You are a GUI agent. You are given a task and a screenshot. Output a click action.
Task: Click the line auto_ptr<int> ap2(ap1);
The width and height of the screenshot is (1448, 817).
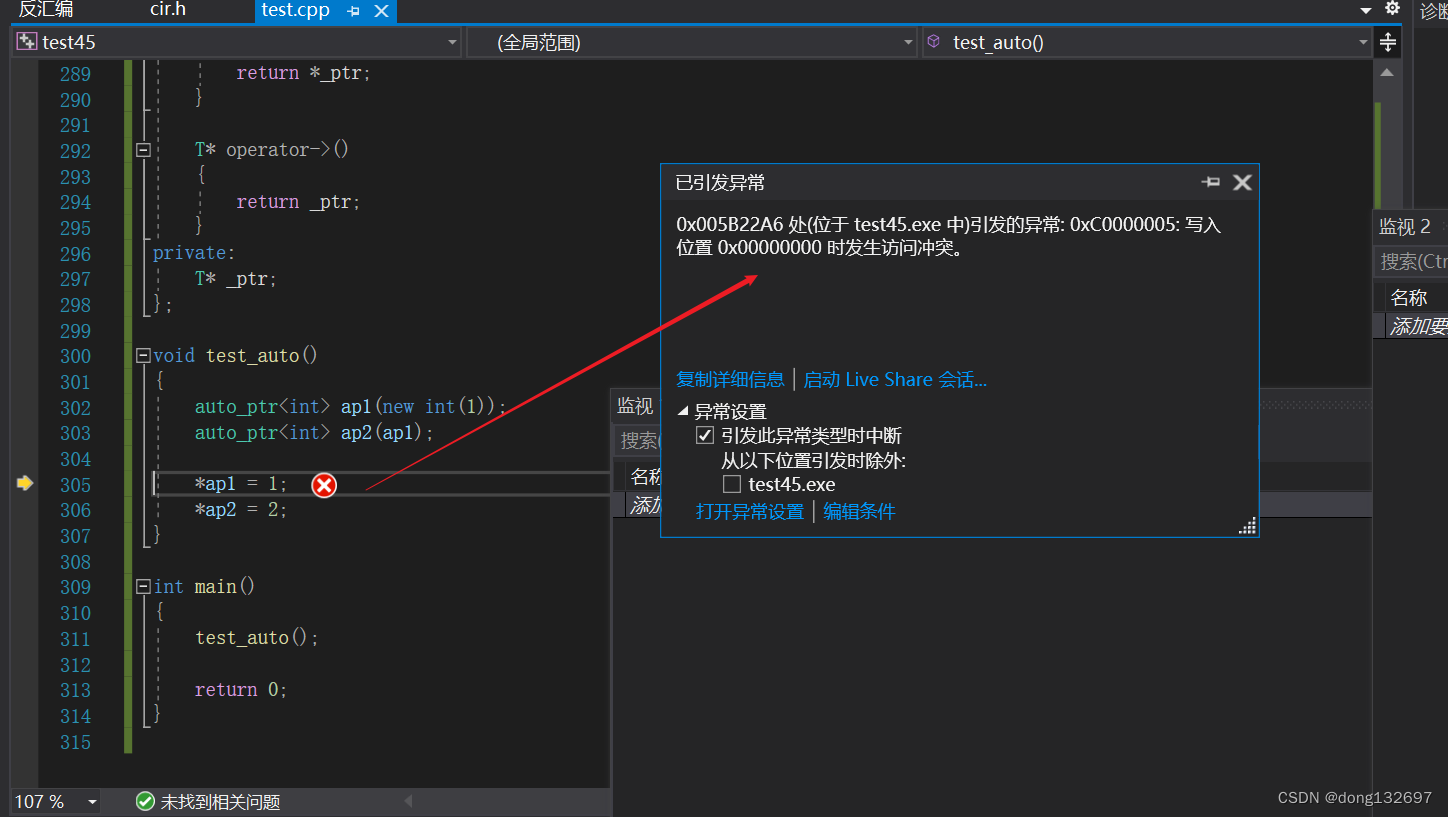314,433
